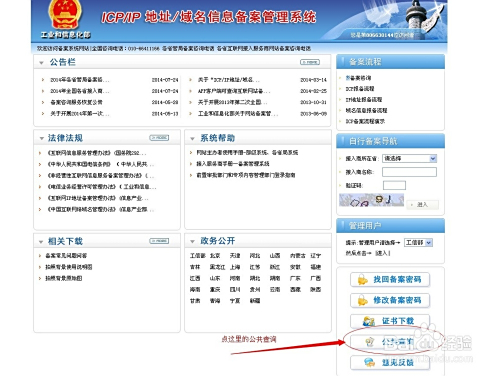Click the national emblem logo in the header
Image resolution: width=500 pixels, height=376 pixels.
click(65, 14)
